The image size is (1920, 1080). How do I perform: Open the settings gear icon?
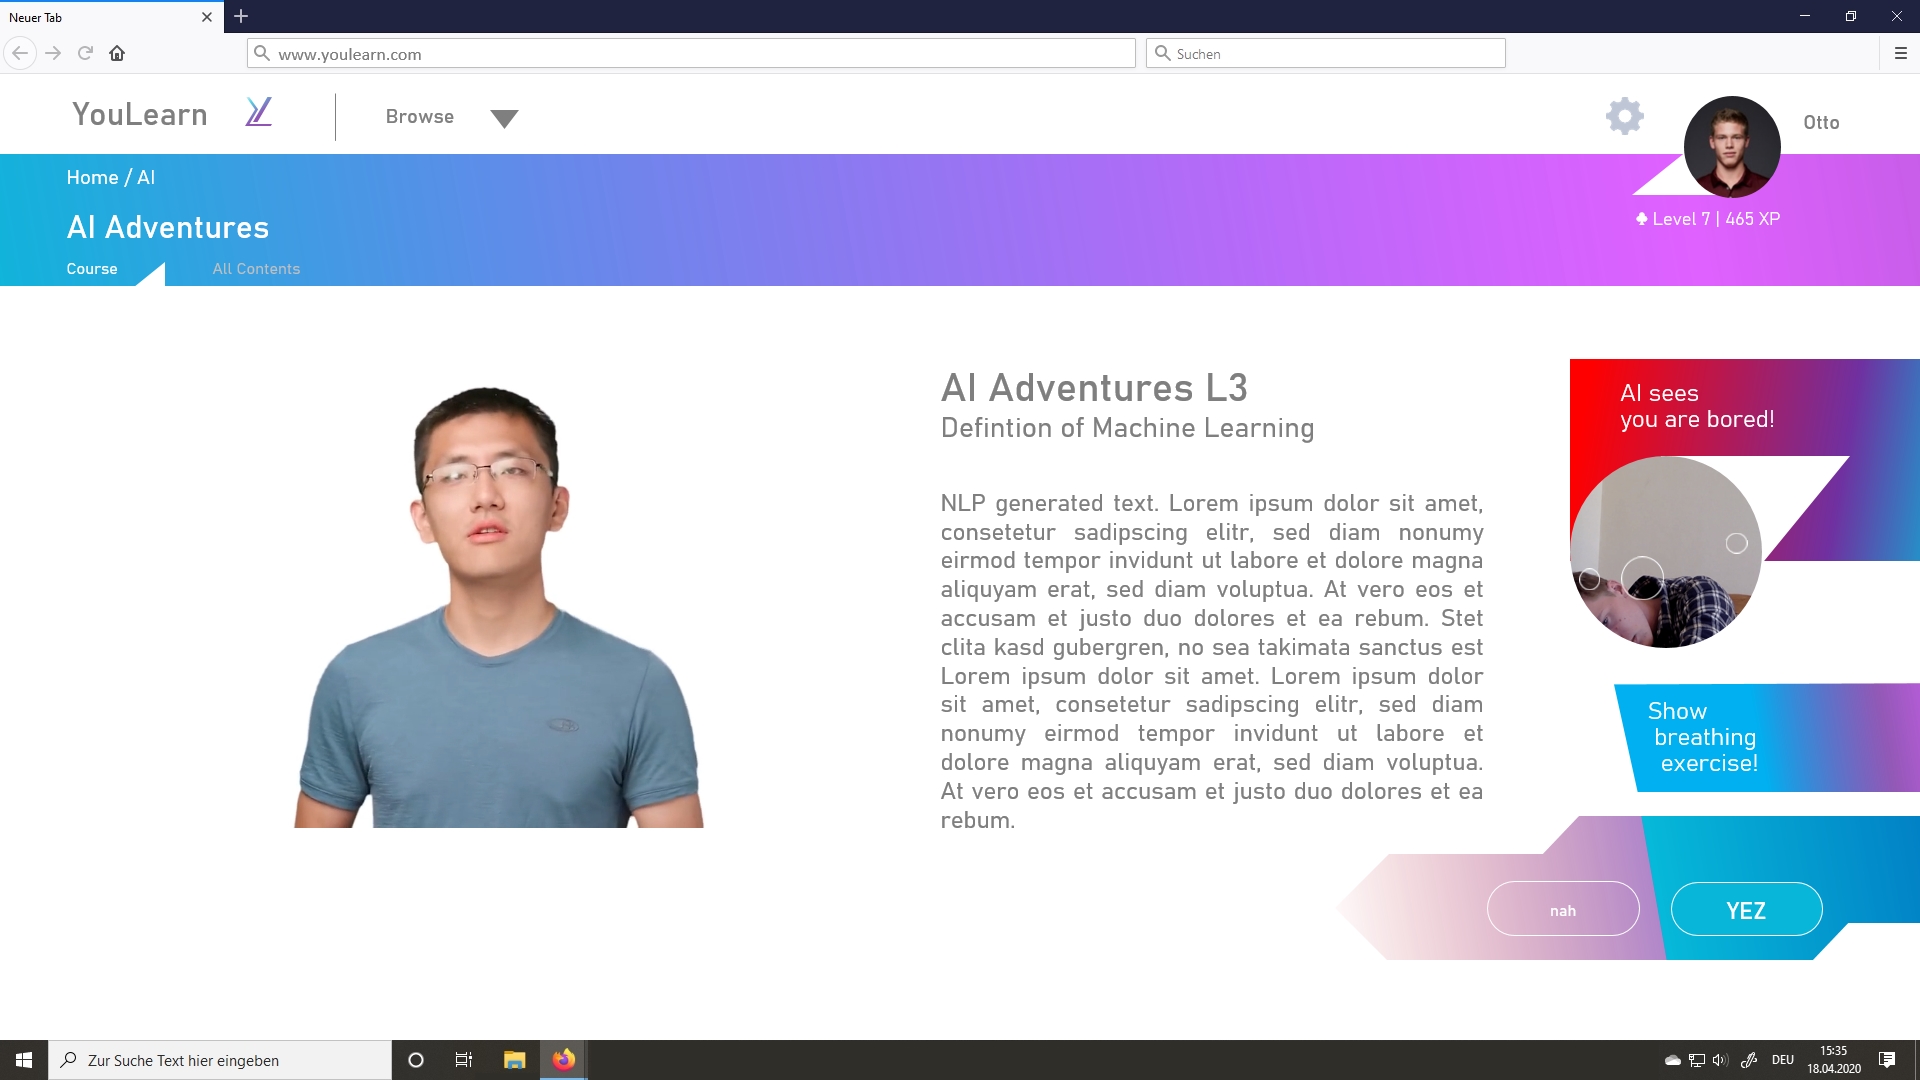click(x=1624, y=116)
